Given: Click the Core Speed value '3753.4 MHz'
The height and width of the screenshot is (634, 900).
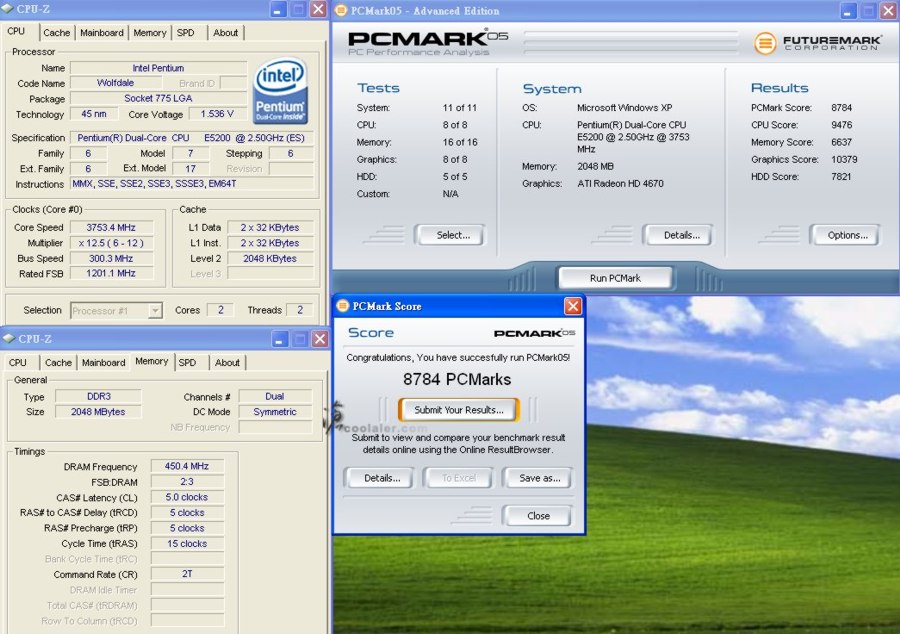Looking at the screenshot, I should pyautogui.click(x=111, y=227).
